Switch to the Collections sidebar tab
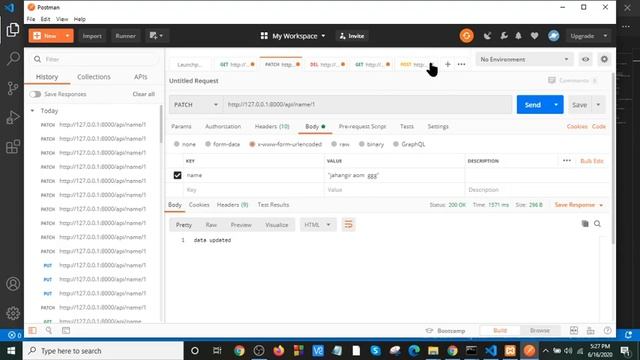The image size is (640, 360). [94, 77]
